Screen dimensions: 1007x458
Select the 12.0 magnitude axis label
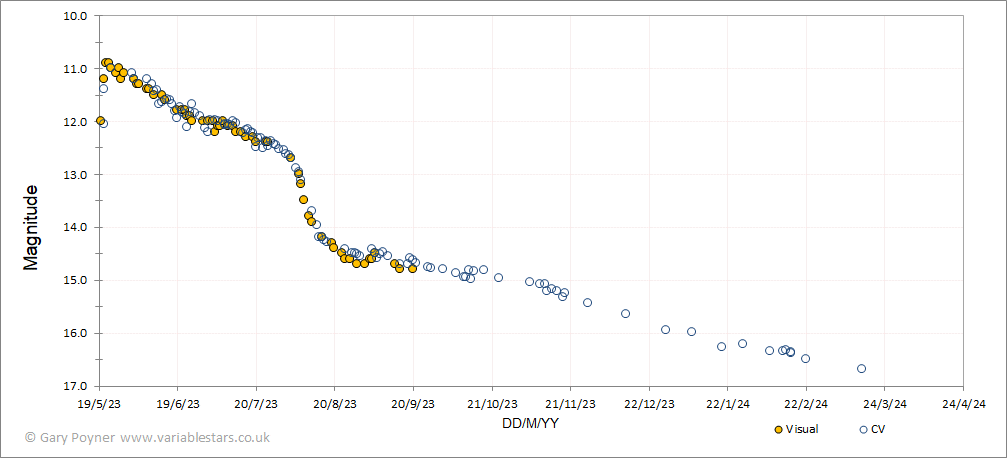76,121
